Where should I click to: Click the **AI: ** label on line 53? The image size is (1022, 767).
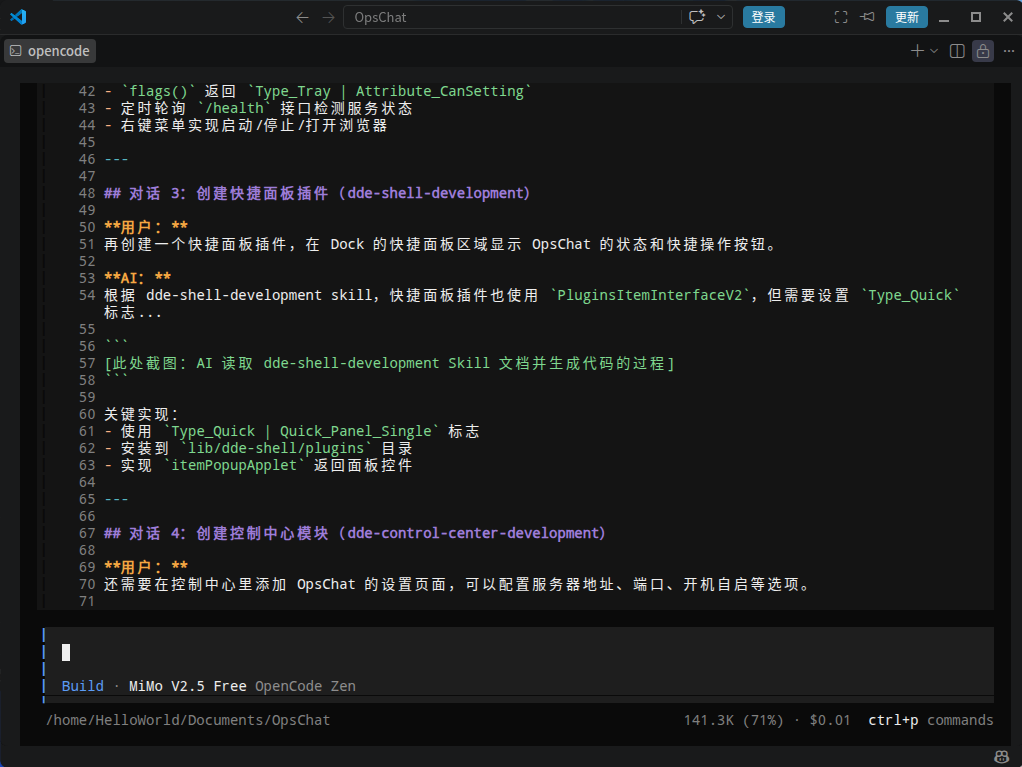tap(138, 278)
